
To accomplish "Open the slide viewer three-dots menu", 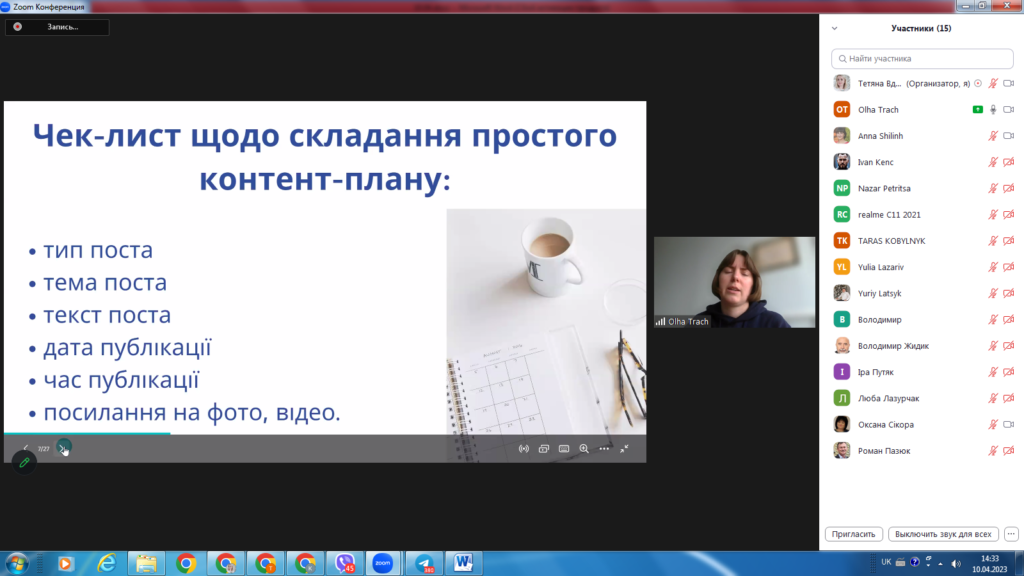I will 604,449.
